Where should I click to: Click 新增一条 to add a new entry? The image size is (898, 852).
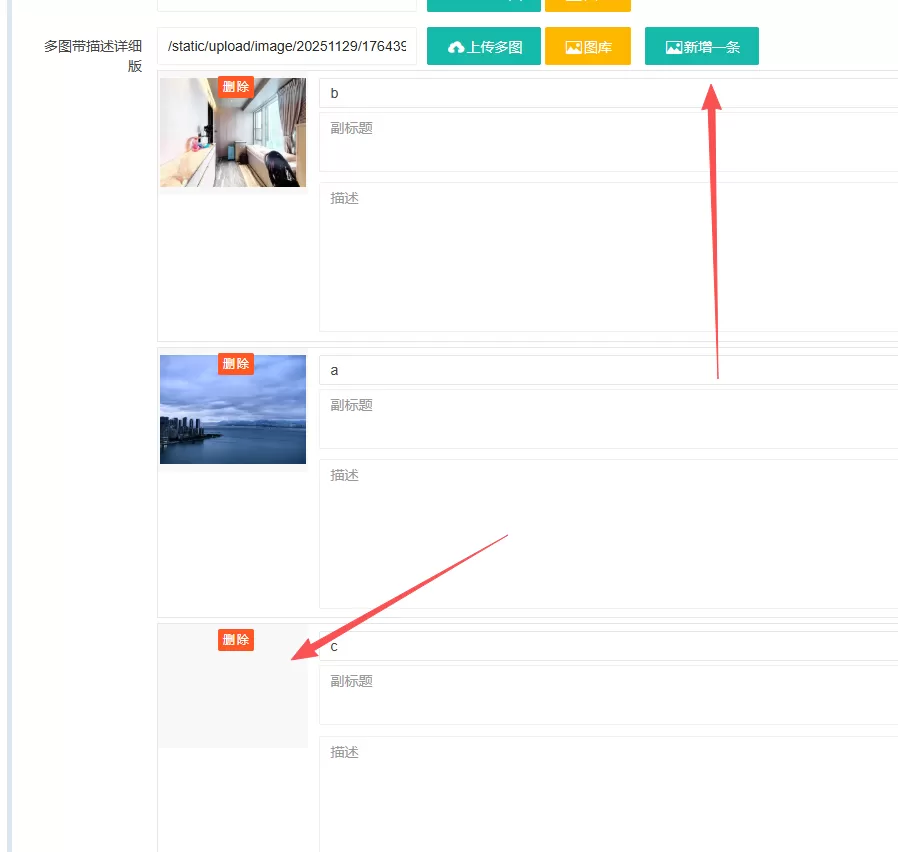701,46
